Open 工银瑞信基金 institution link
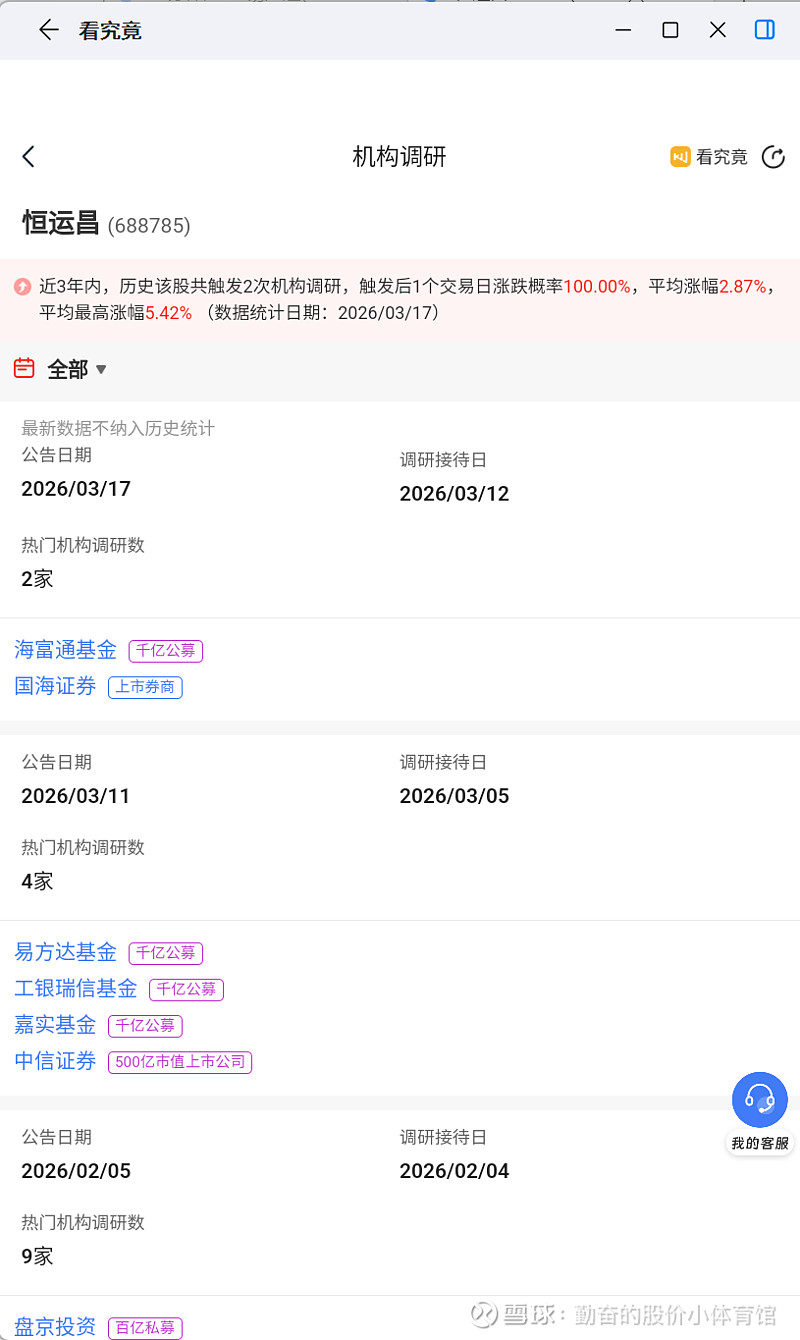This screenshot has height=1340, width=800. (76, 988)
